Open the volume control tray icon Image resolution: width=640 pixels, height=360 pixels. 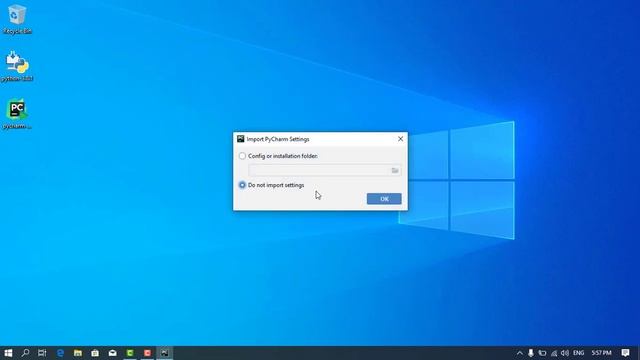565,353
